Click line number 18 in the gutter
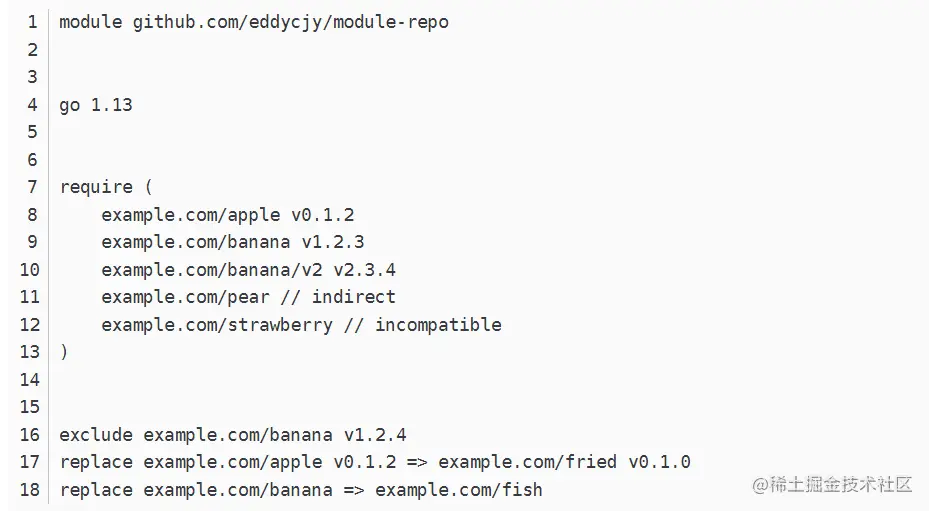This screenshot has height=511, width=929. pyautogui.click(x=28, y=490)
